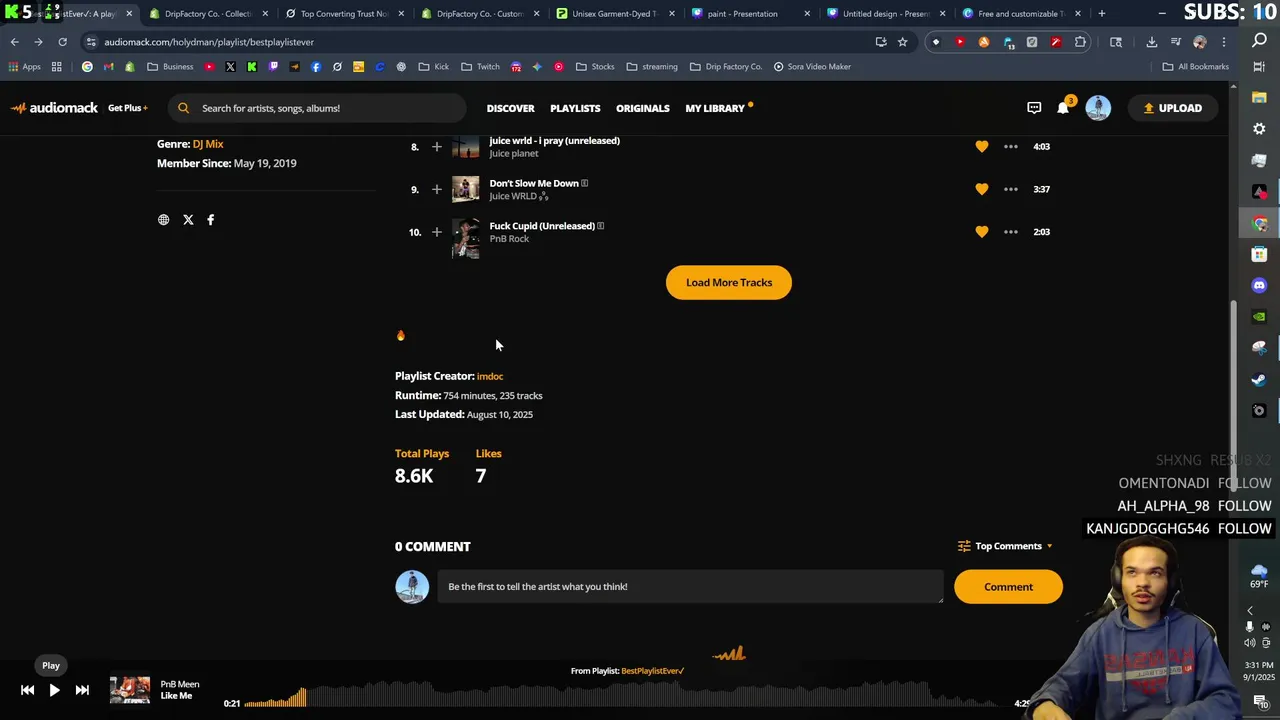1280x720 pixels.
Task: Open more options for 'Don't Slow Me Down'
Action: click(1010, 189)
